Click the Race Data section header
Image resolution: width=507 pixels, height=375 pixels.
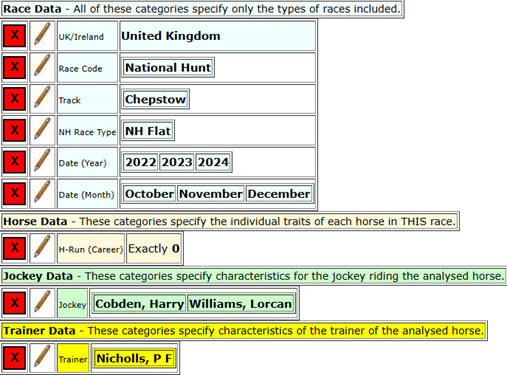[x=202, y=9]
